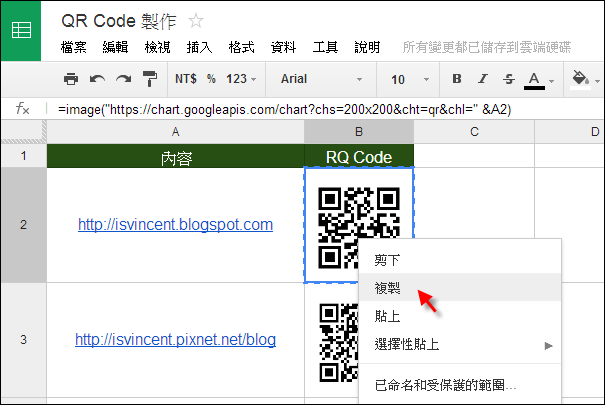605x405 pixels.
Task: Select row 2 header
Action: coord(24,225)
